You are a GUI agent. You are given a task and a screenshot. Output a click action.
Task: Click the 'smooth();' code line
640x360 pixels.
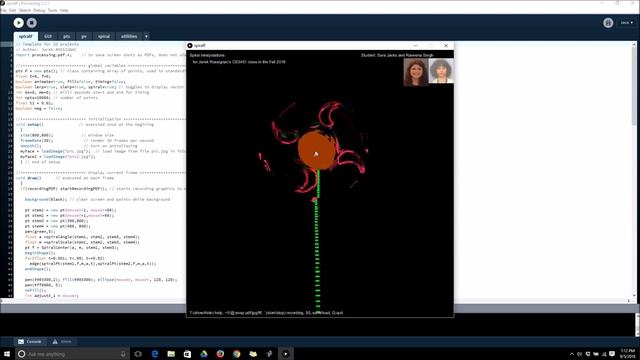(x=31, y=146)
